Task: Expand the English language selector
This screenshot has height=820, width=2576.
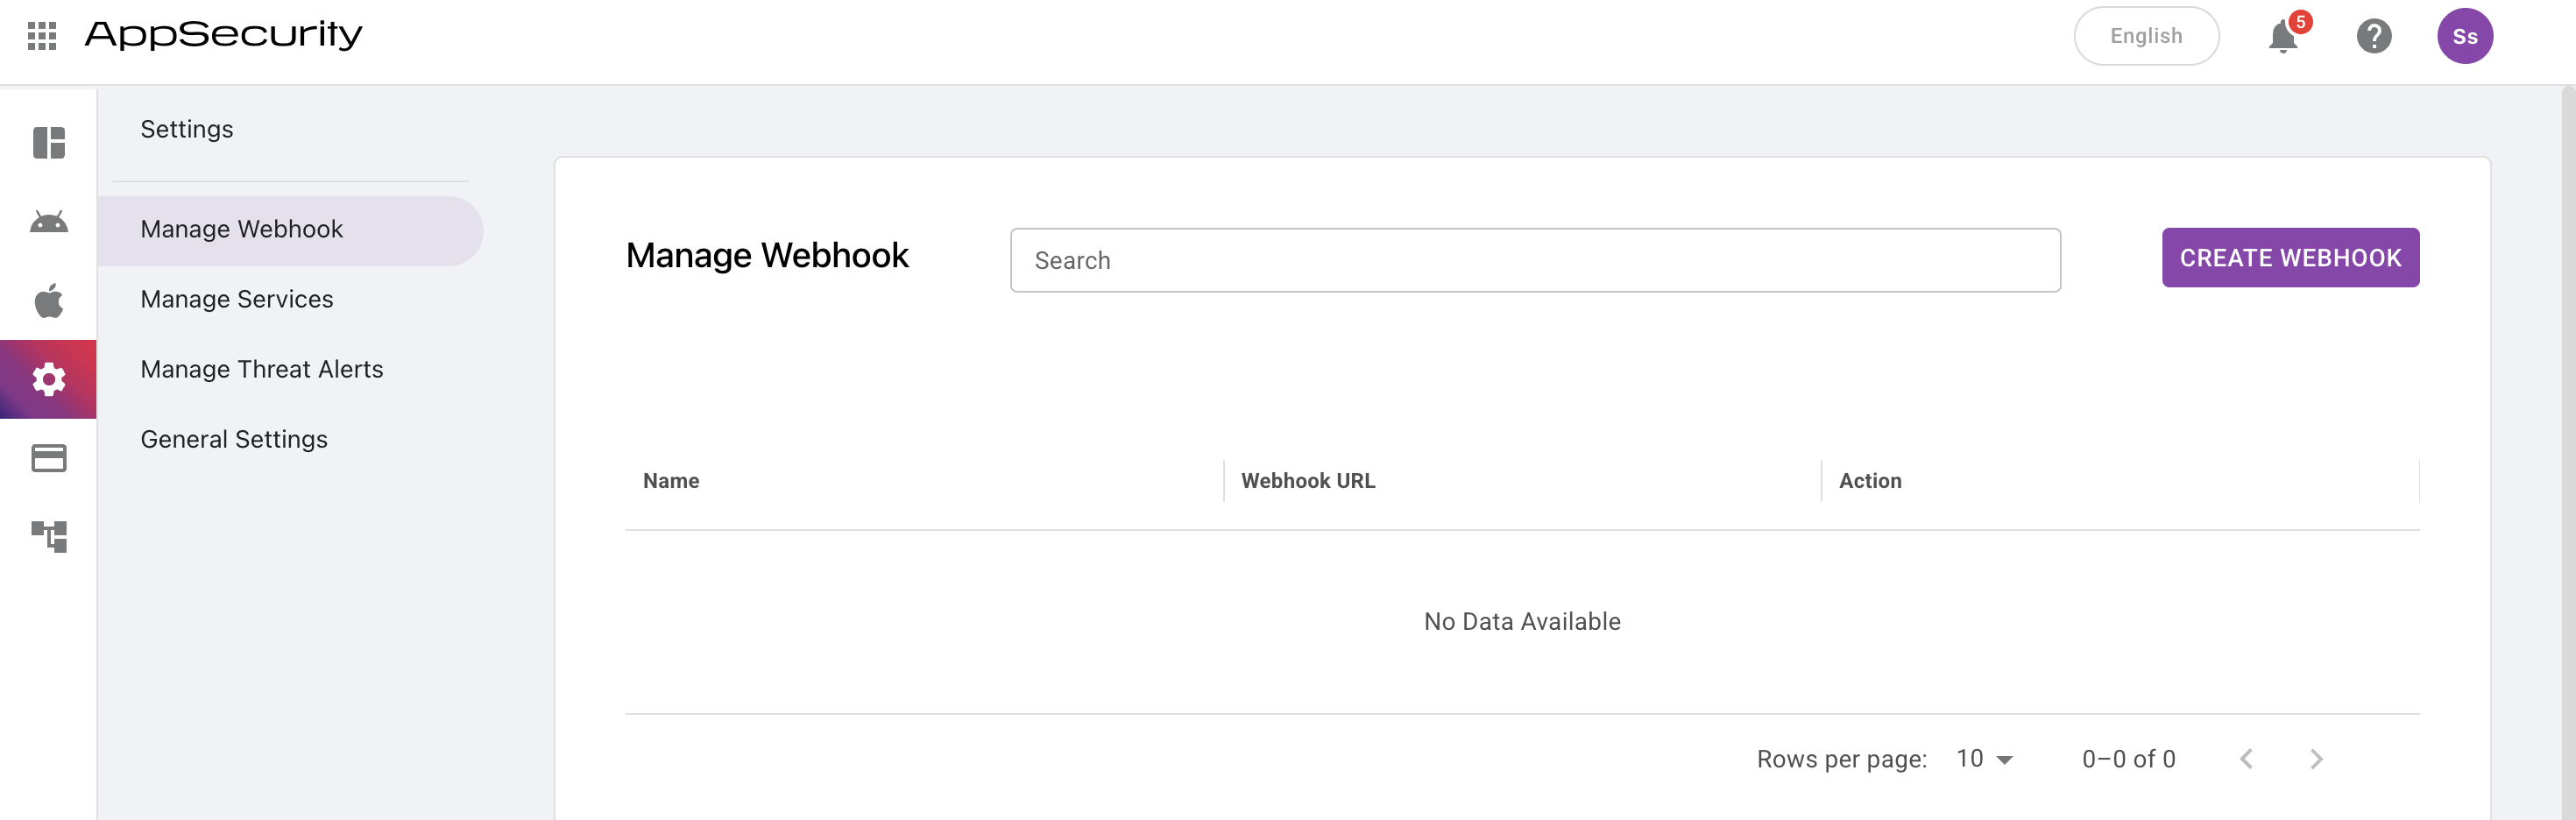Action: [x=2146, y=36]
